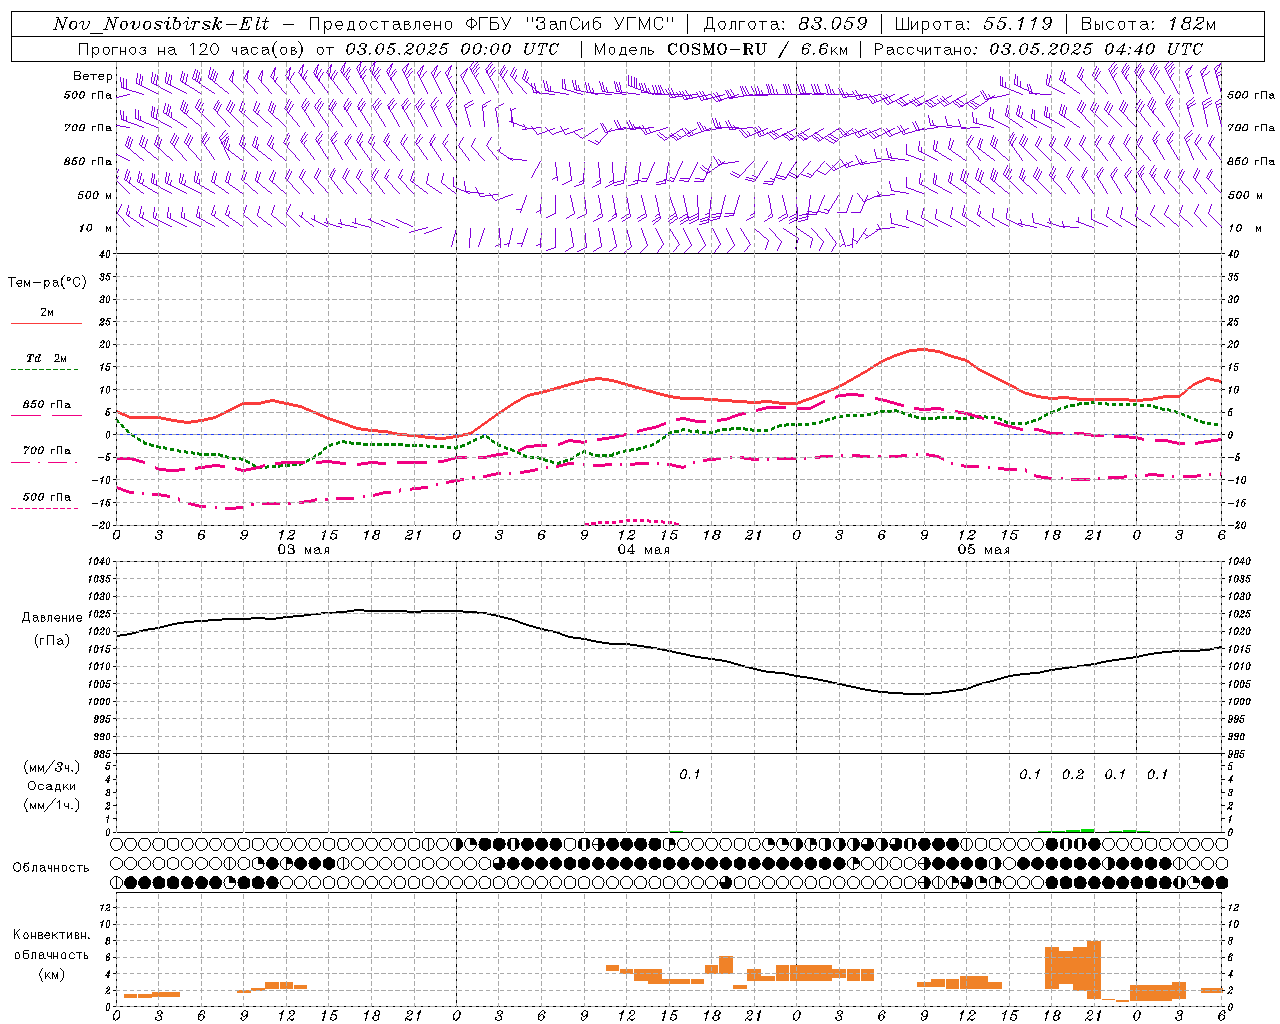The height and width of the screenshot is (1024, 1280).
Task: Click the Давление pressure panel label
Action: click(x=52, y=618)
